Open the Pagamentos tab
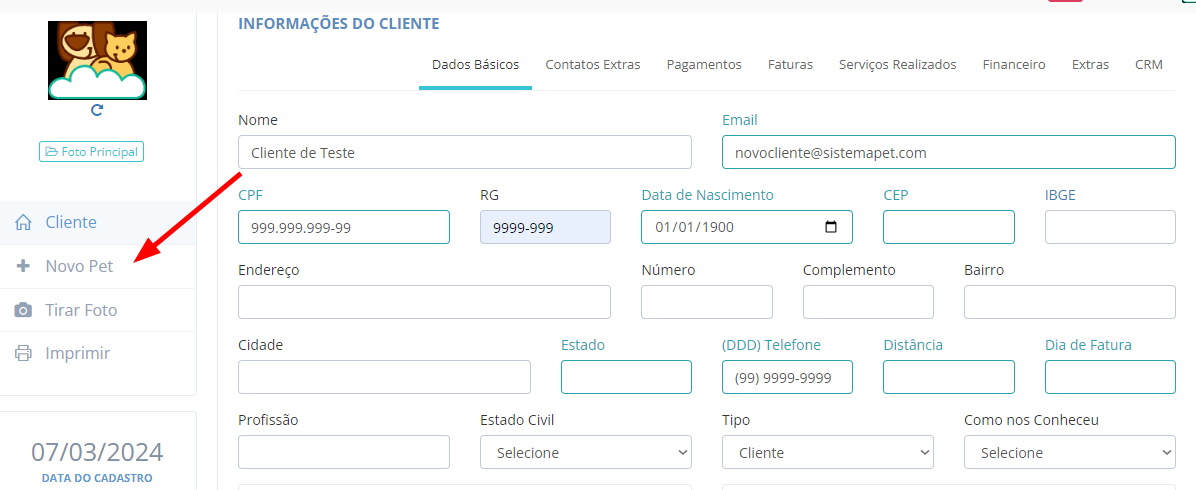This screenshot has height=490, width=1196. tap(704, 65)
